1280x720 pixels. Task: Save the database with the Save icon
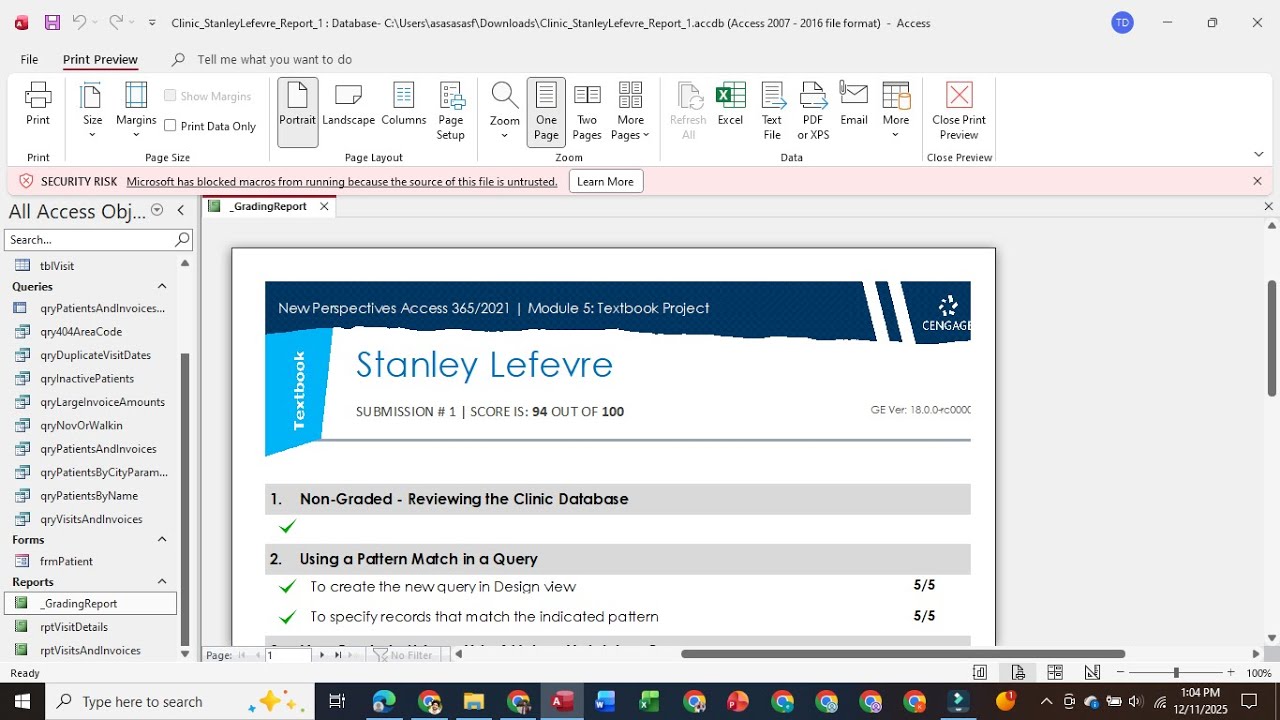click(x=52, y=22)
